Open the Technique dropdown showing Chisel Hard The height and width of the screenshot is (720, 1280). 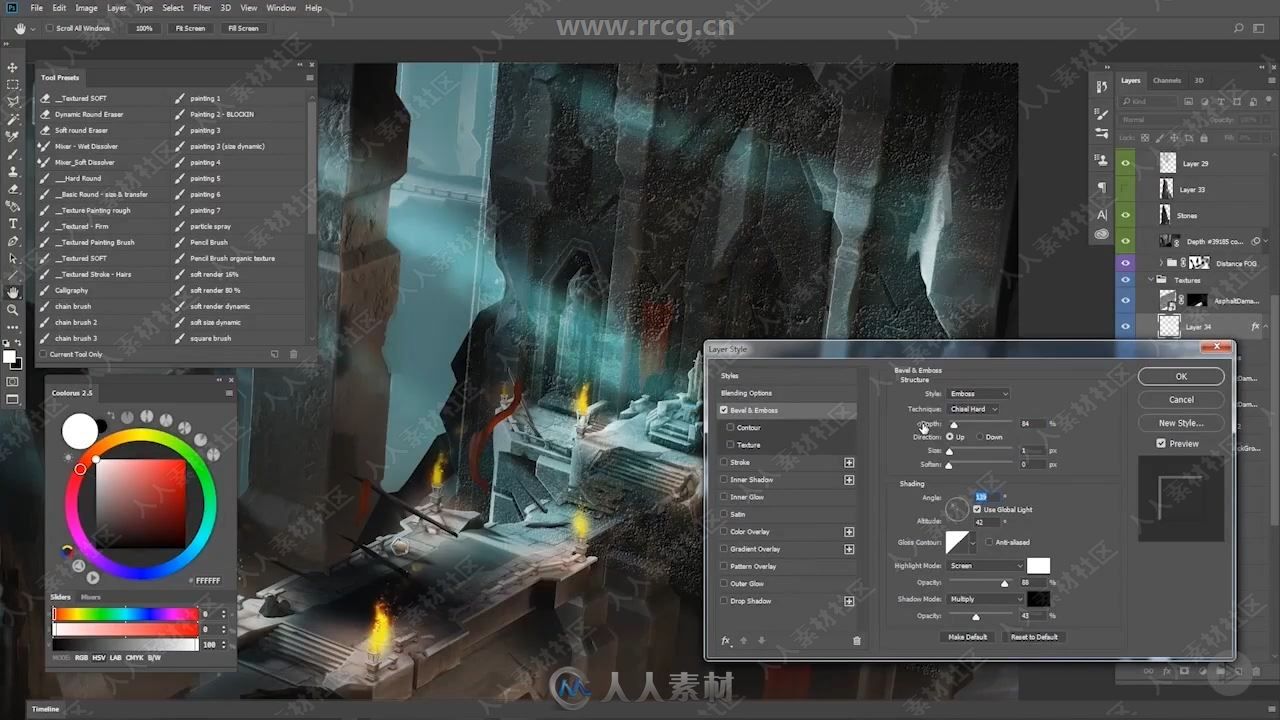coord(973,409)
